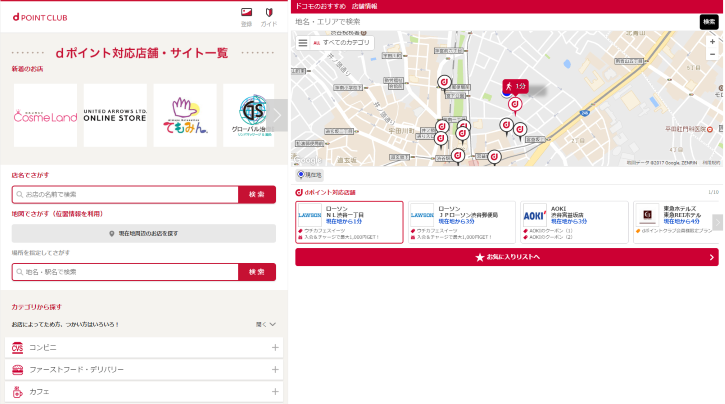
Task: Click the d POINT CLUB logo
Action: [x=40, y=18]
